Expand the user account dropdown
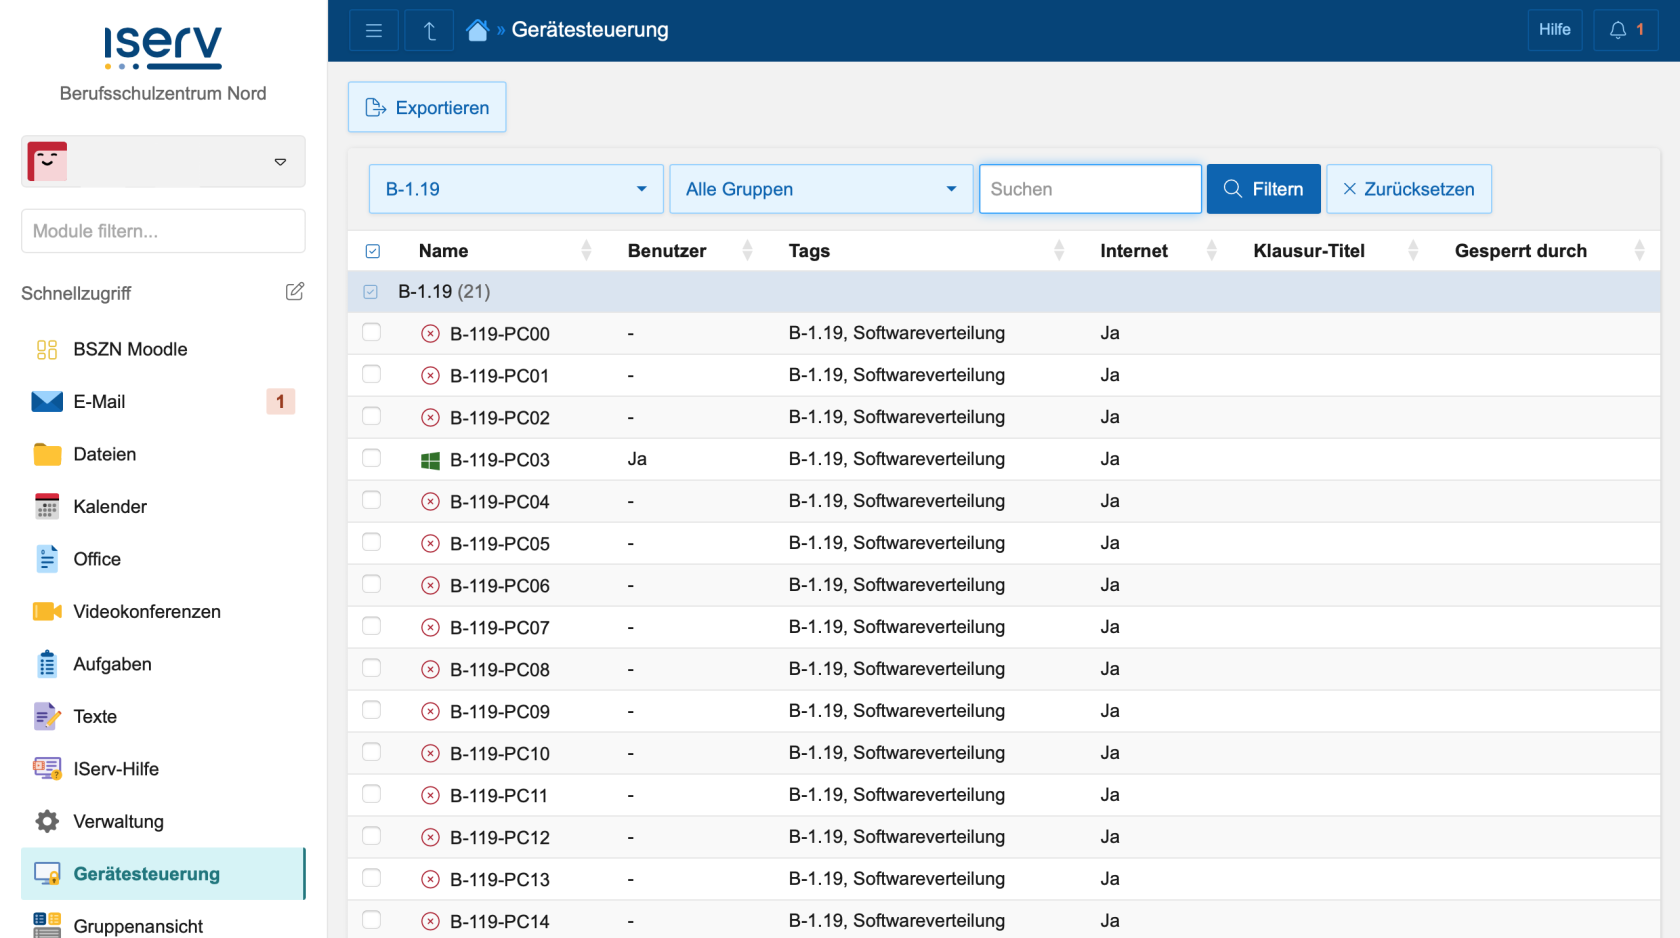The width and height of the screenshot is (1680, 938). click(163, 161)
